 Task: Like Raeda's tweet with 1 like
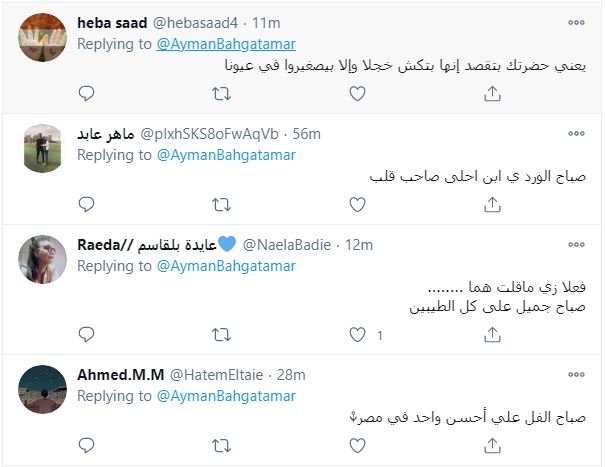358,336
